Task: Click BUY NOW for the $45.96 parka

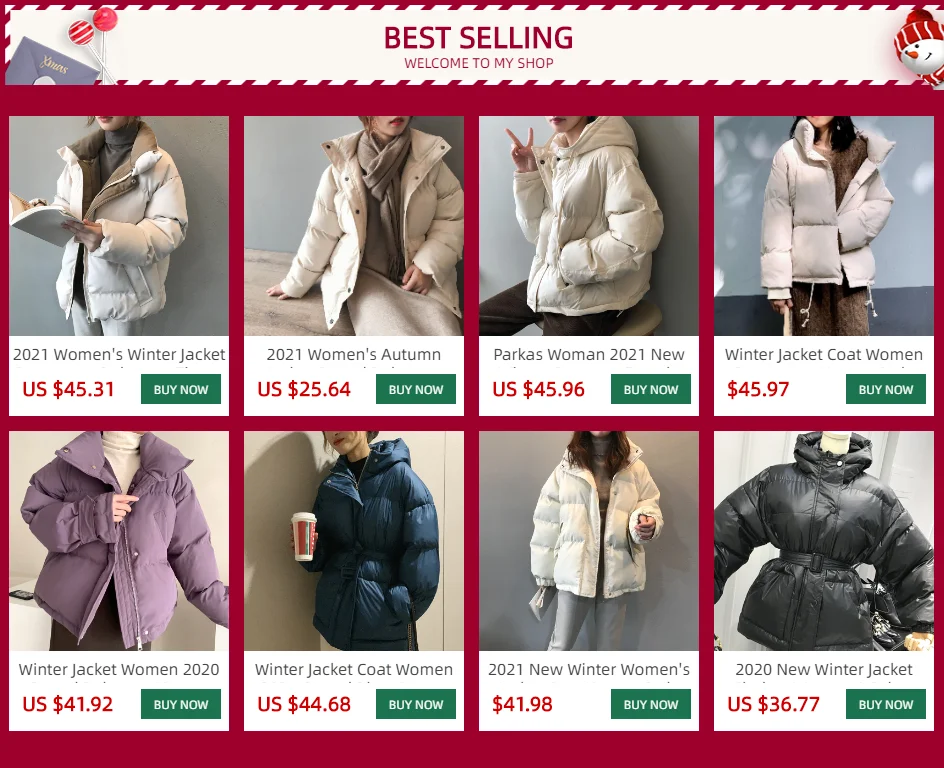Action: pos(651,389)
